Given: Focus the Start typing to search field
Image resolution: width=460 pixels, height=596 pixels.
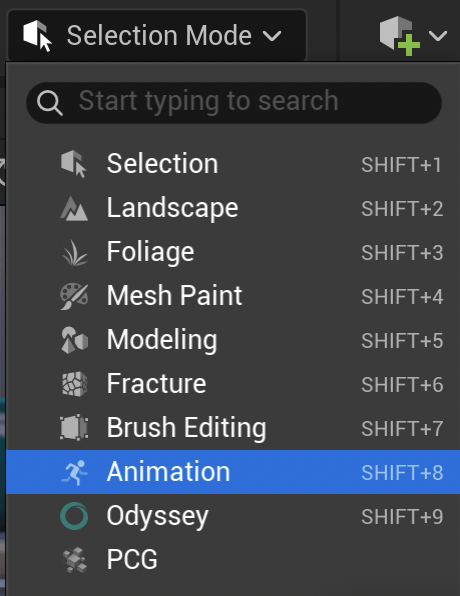Looking at the screenshot, I should (234, 103).
